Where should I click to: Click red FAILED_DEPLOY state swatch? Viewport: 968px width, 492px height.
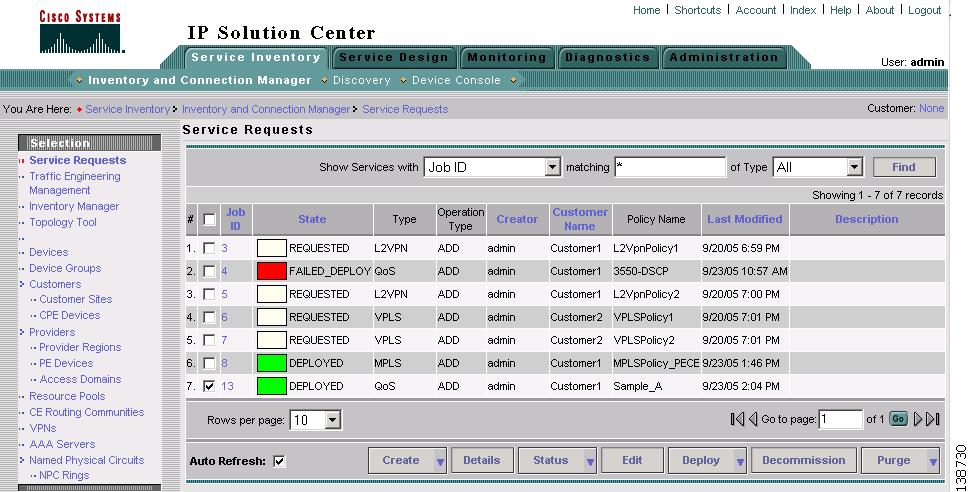(x=272, y=271)
